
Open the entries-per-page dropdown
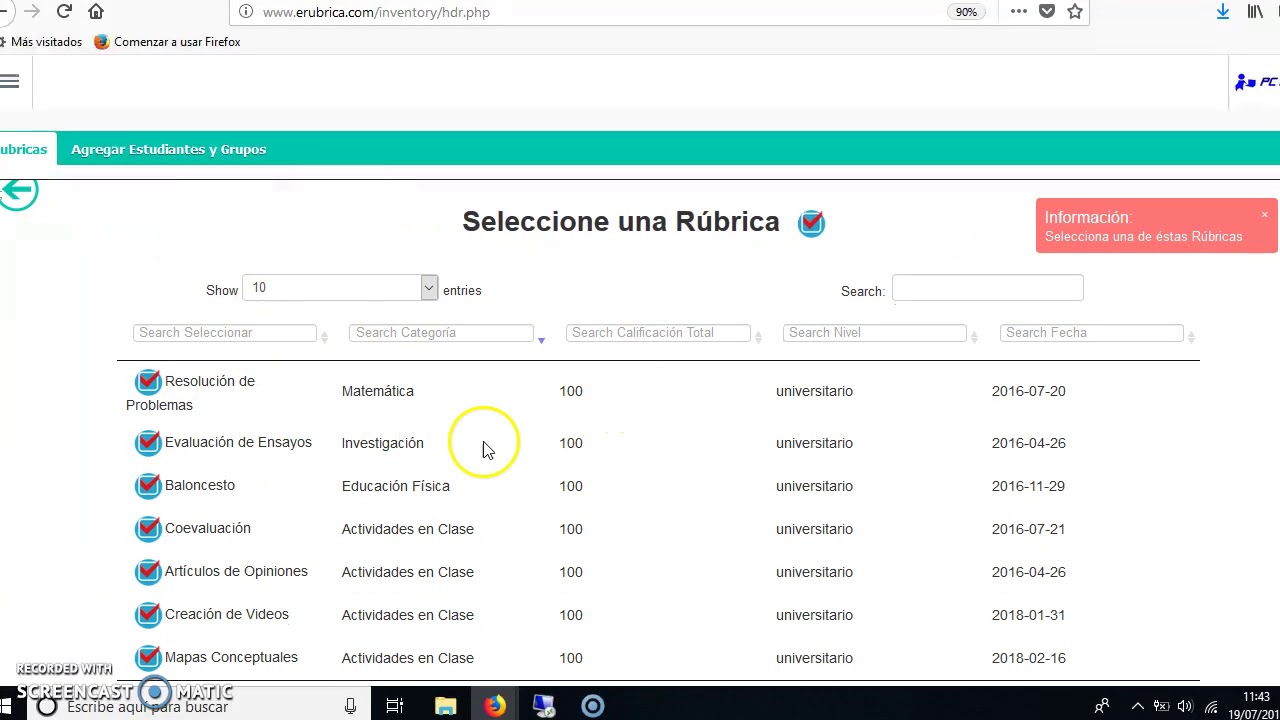click(340, 288)
